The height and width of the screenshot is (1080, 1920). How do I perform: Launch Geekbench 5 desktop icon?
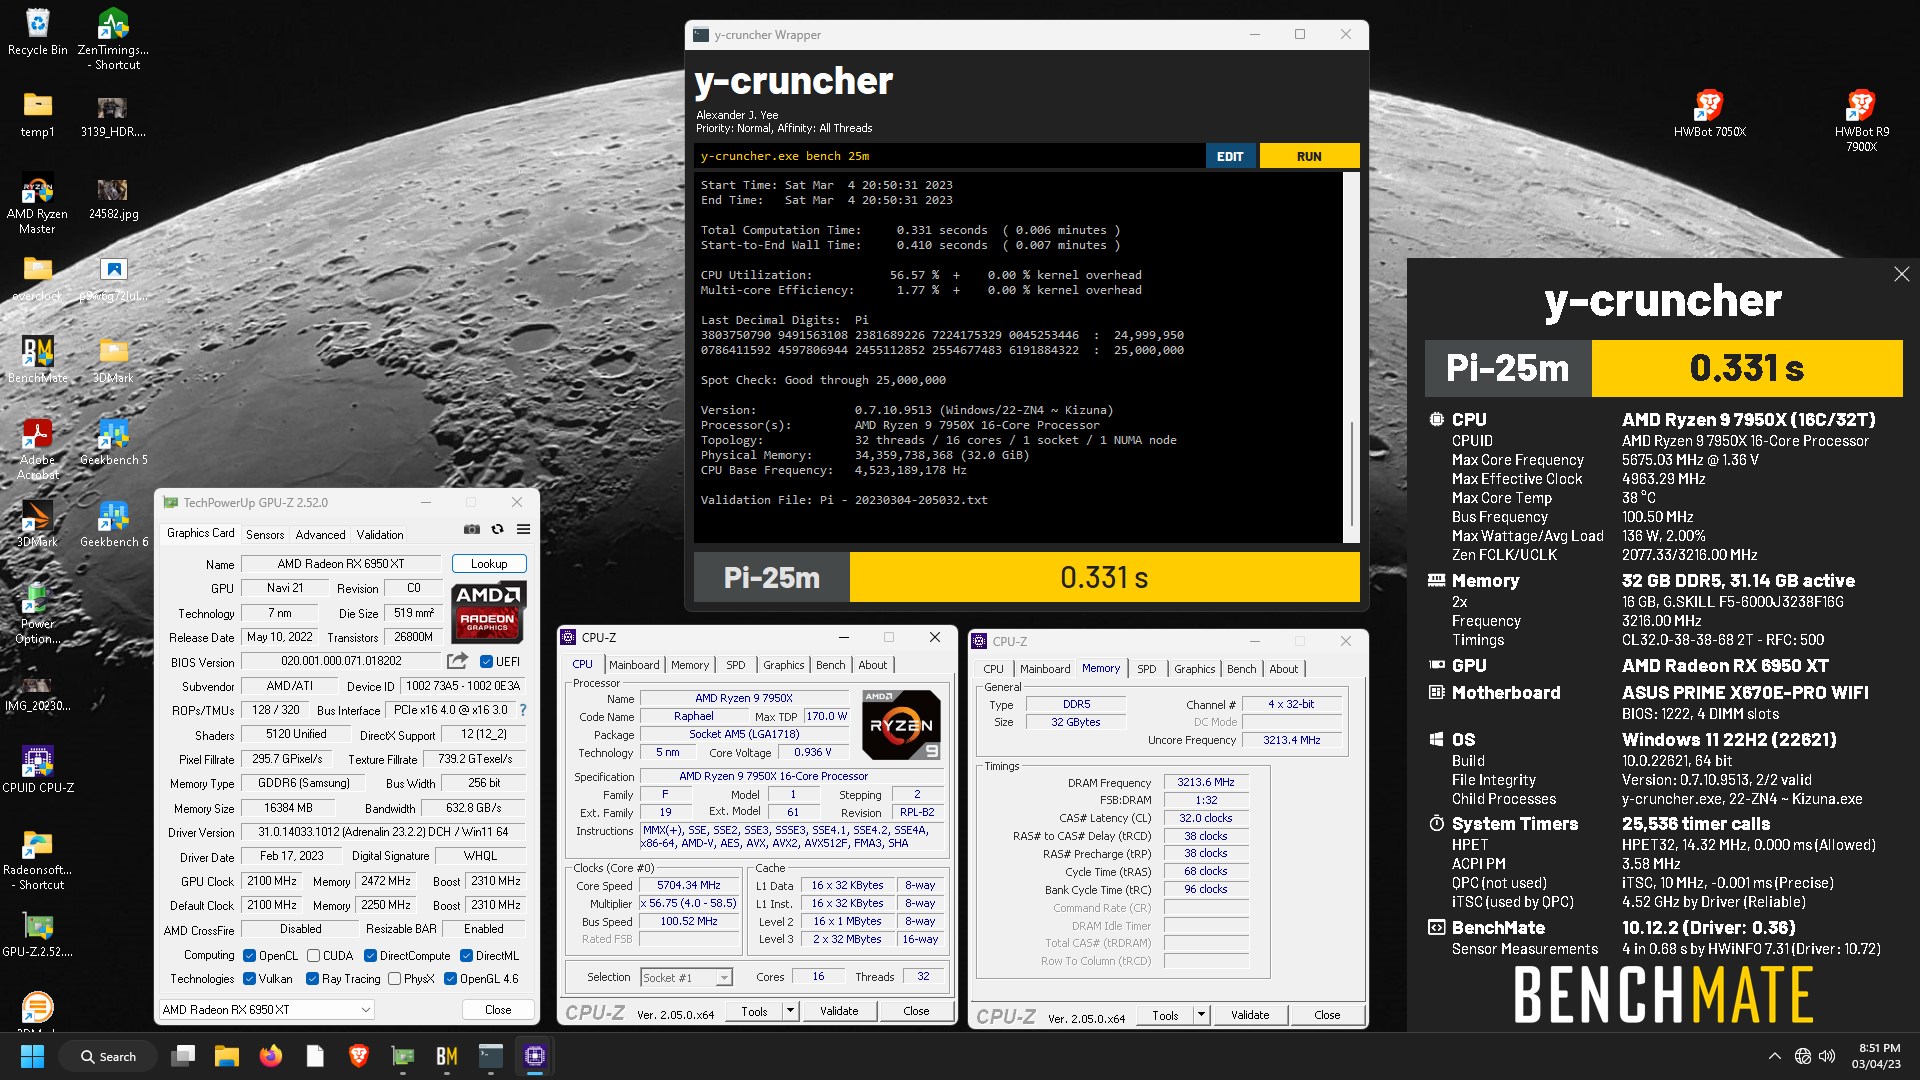coord(113,441)
